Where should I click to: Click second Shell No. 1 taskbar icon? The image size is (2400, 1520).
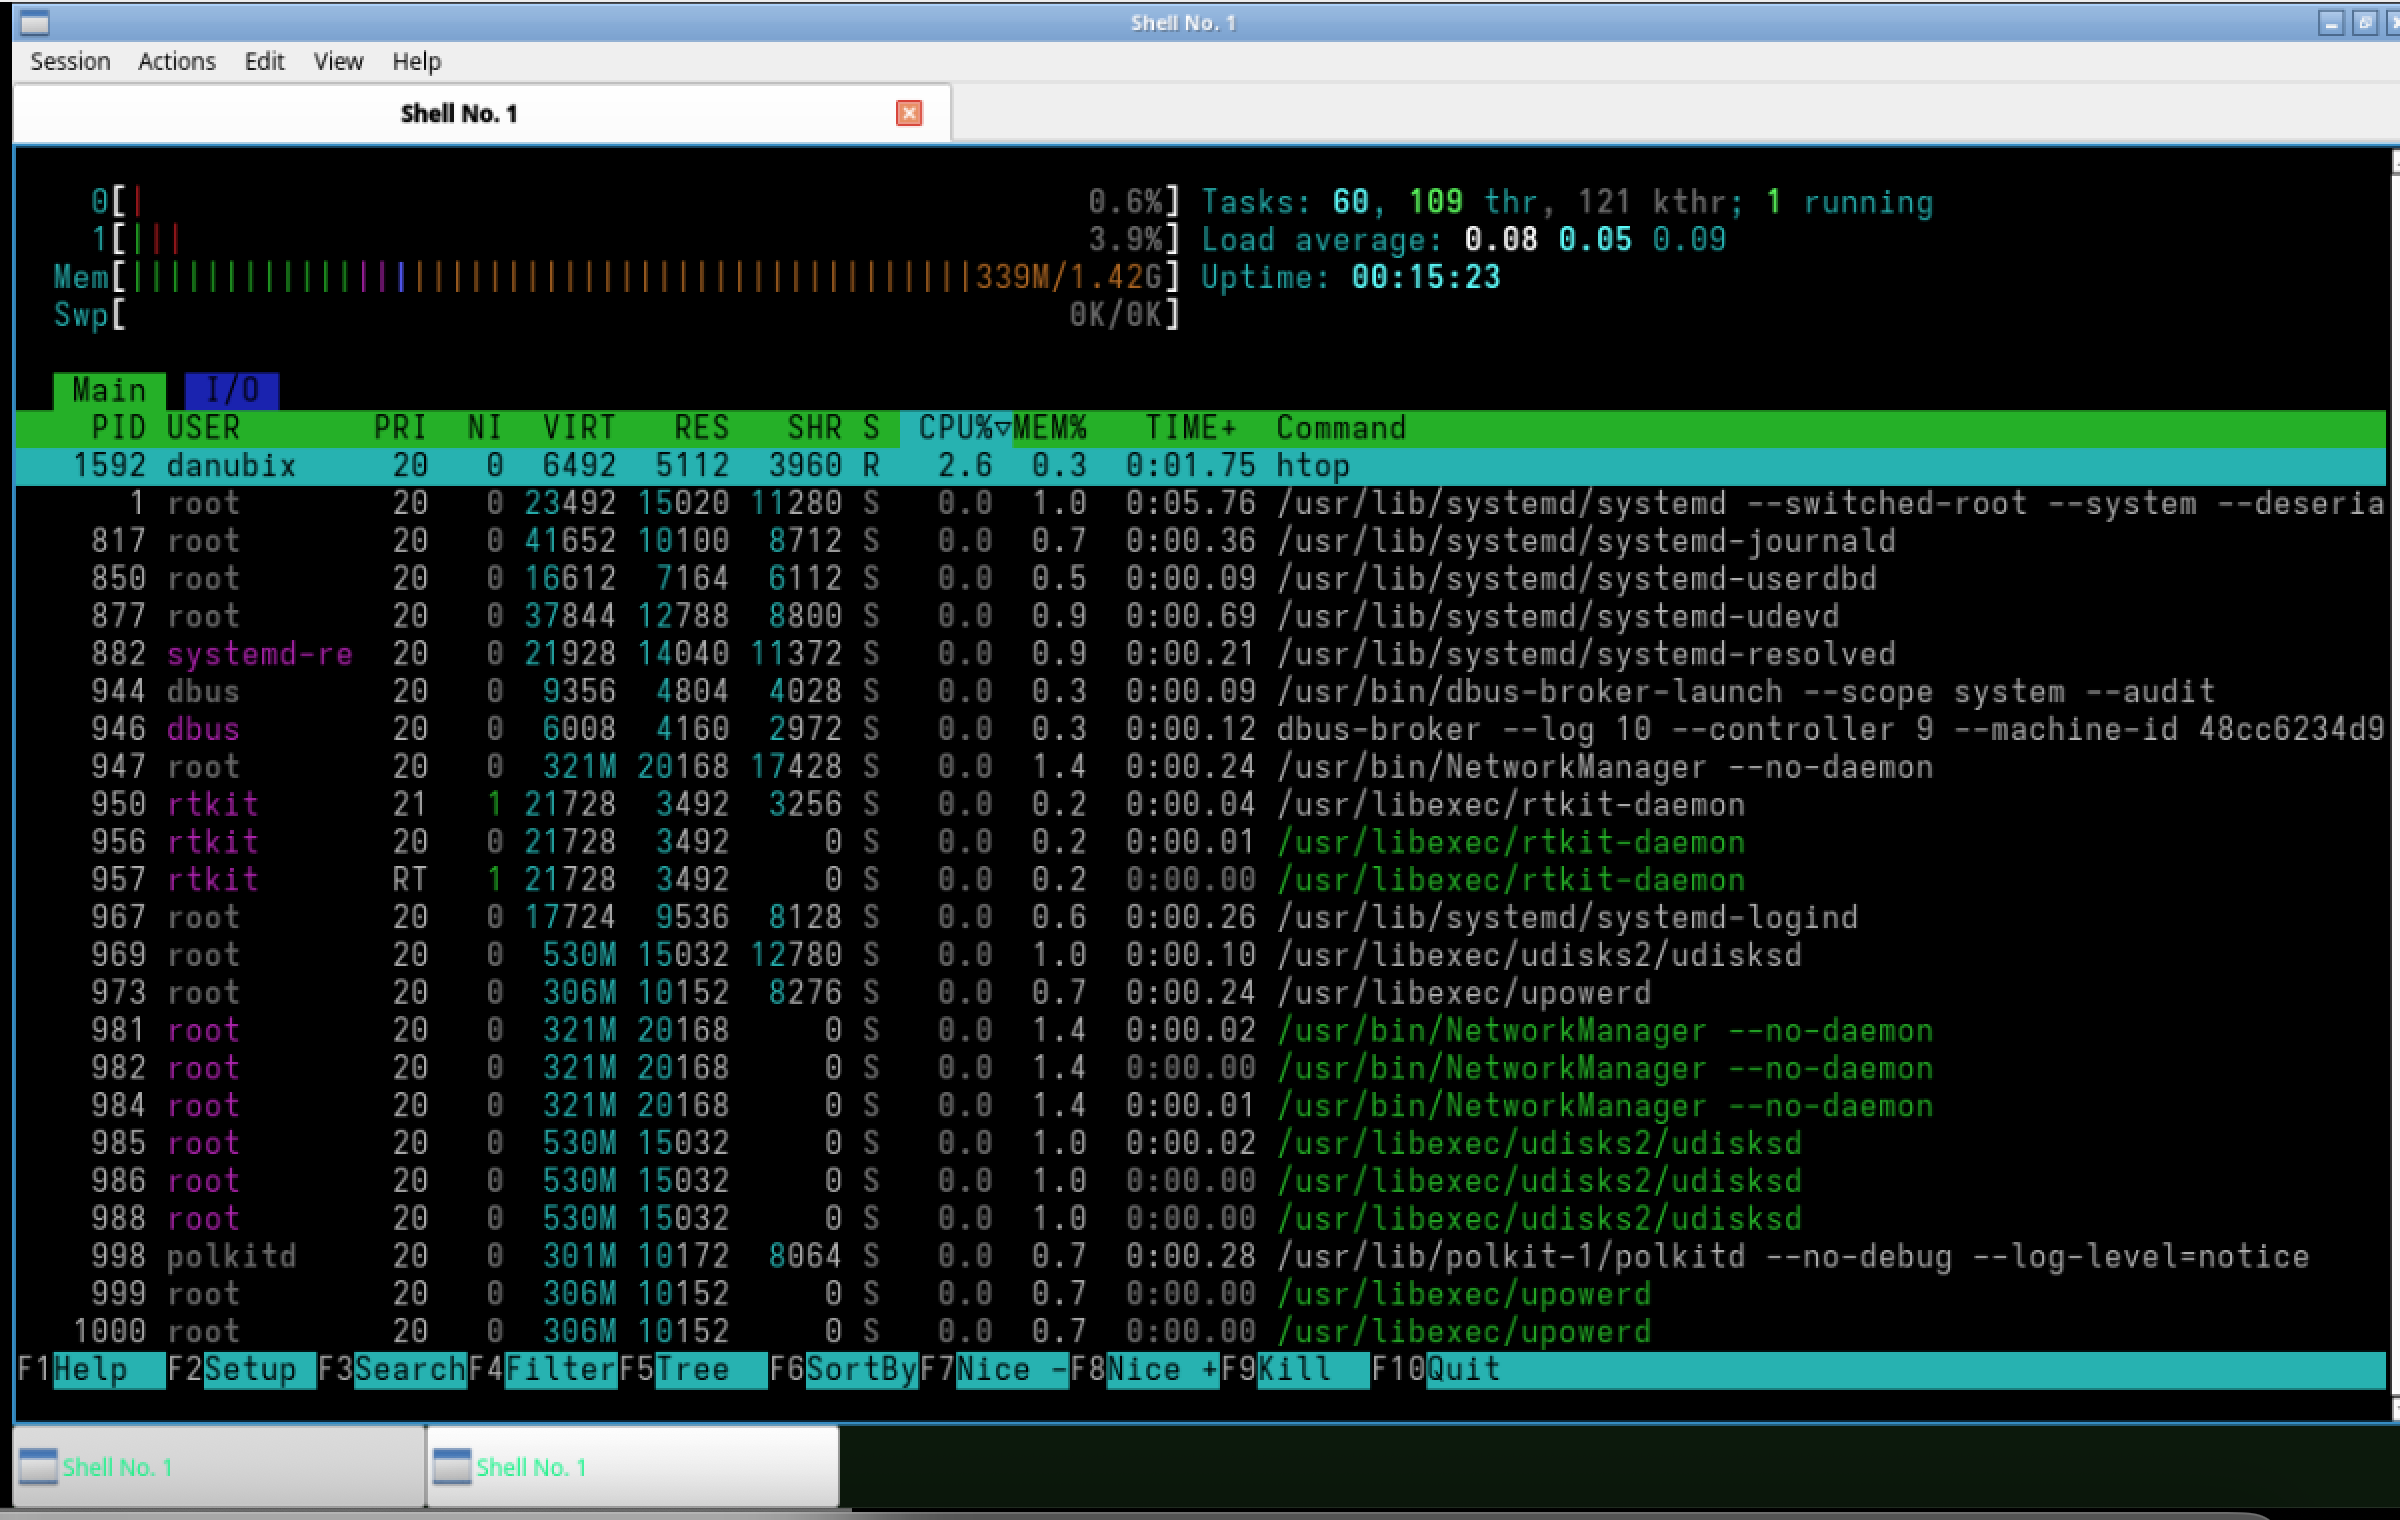tap(452, 1467)
